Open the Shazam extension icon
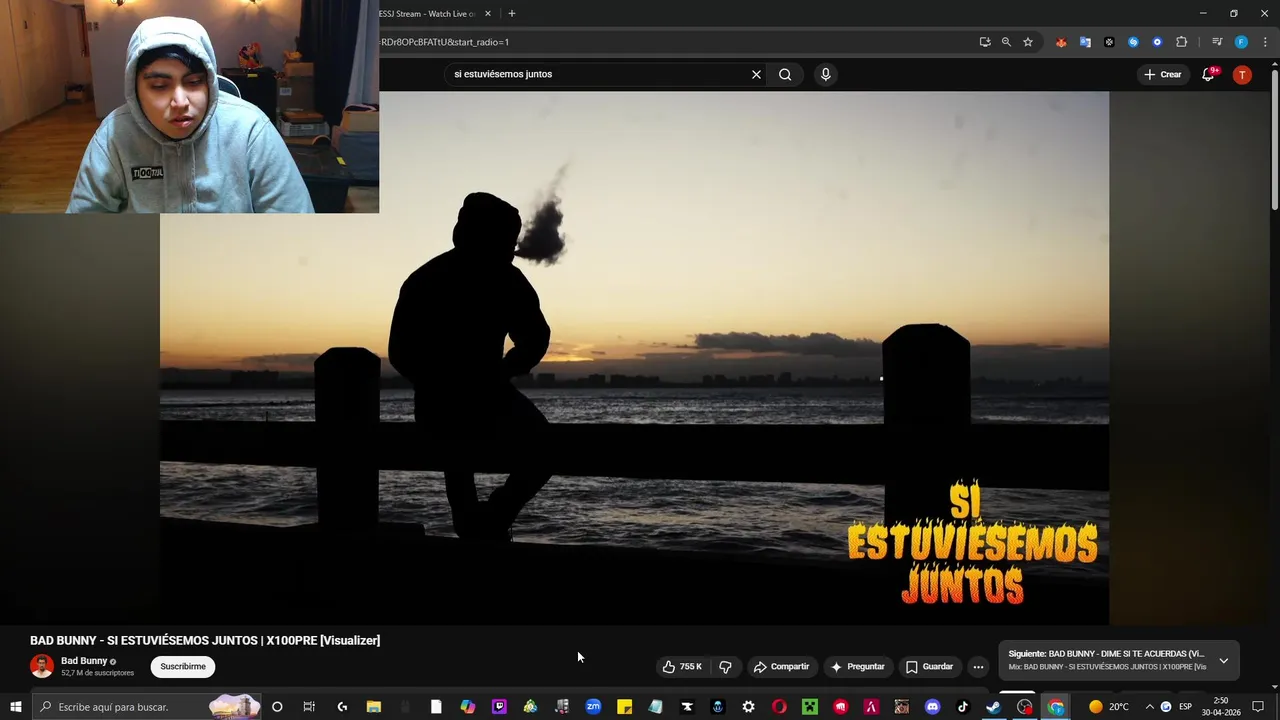The image size is (1280, 720). 1133,42
